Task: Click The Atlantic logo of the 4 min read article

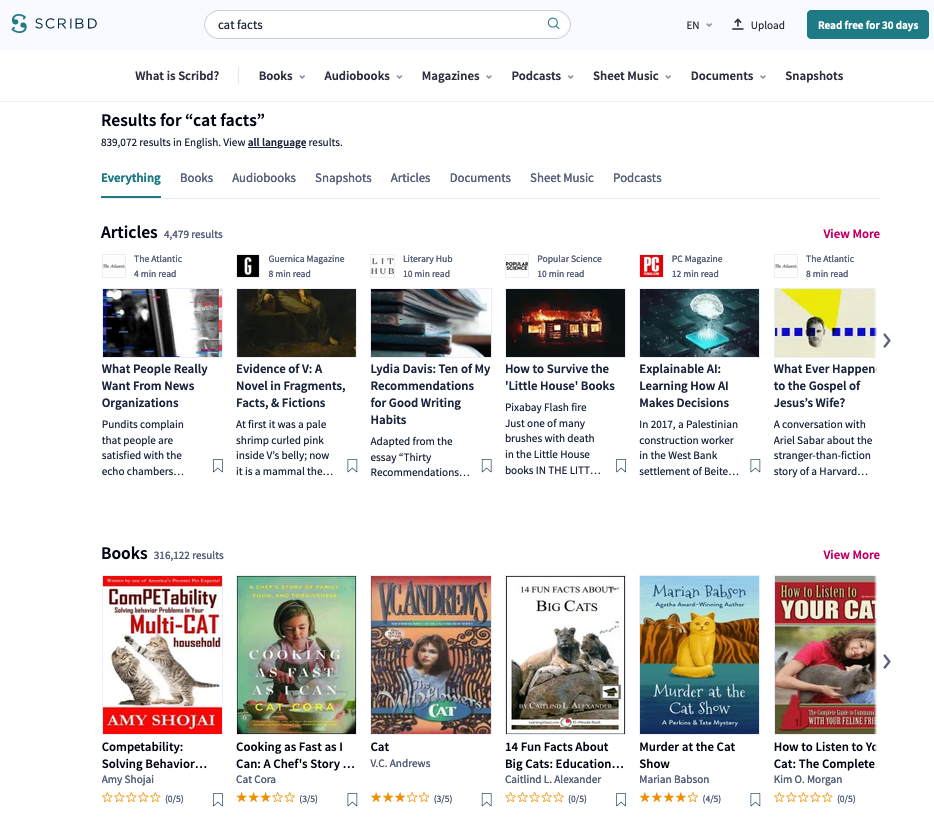Action: 114,266
